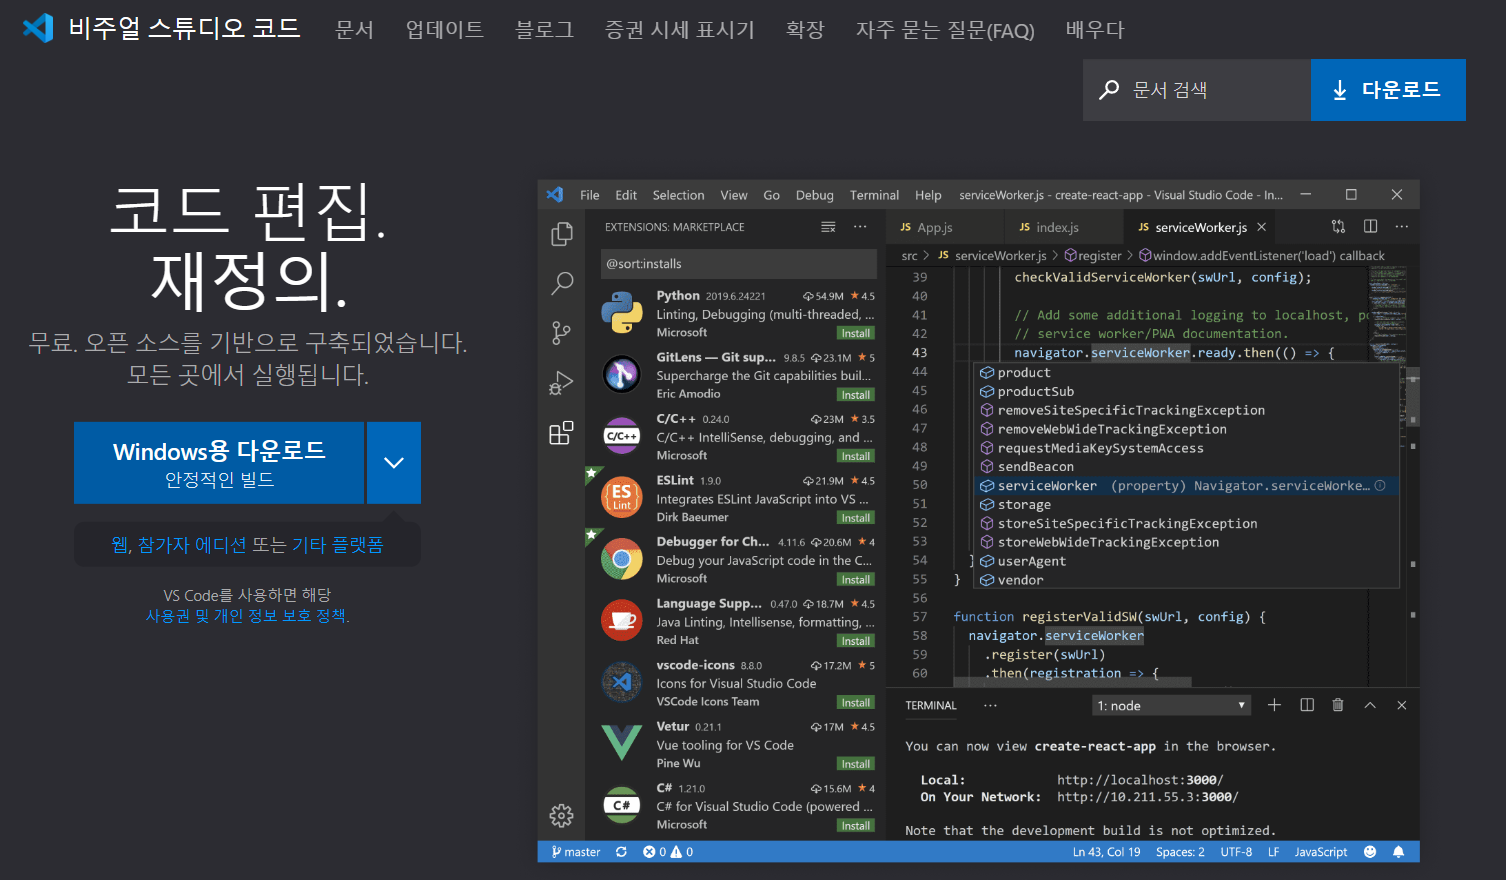
Task: Click the Windows용 다운로드 button
Action: pyautogui.click(x=219, y=462)
